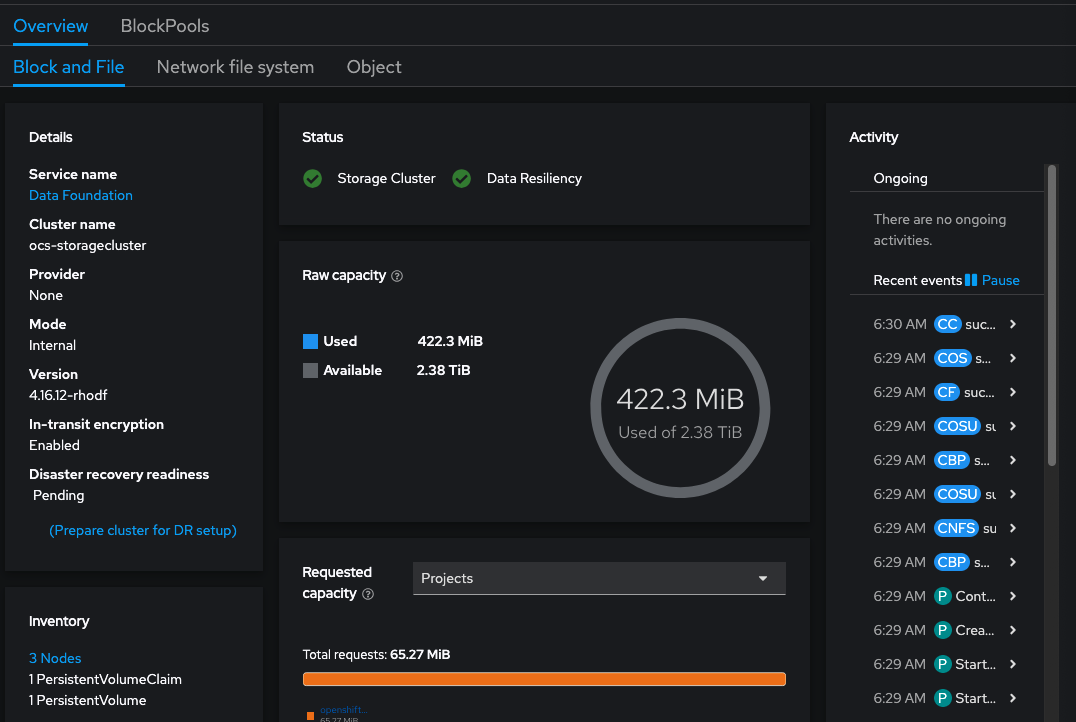Click the Data Resiliency green check icon
This screenshot has height=722, width=1076.
click(x=462, y=178)
